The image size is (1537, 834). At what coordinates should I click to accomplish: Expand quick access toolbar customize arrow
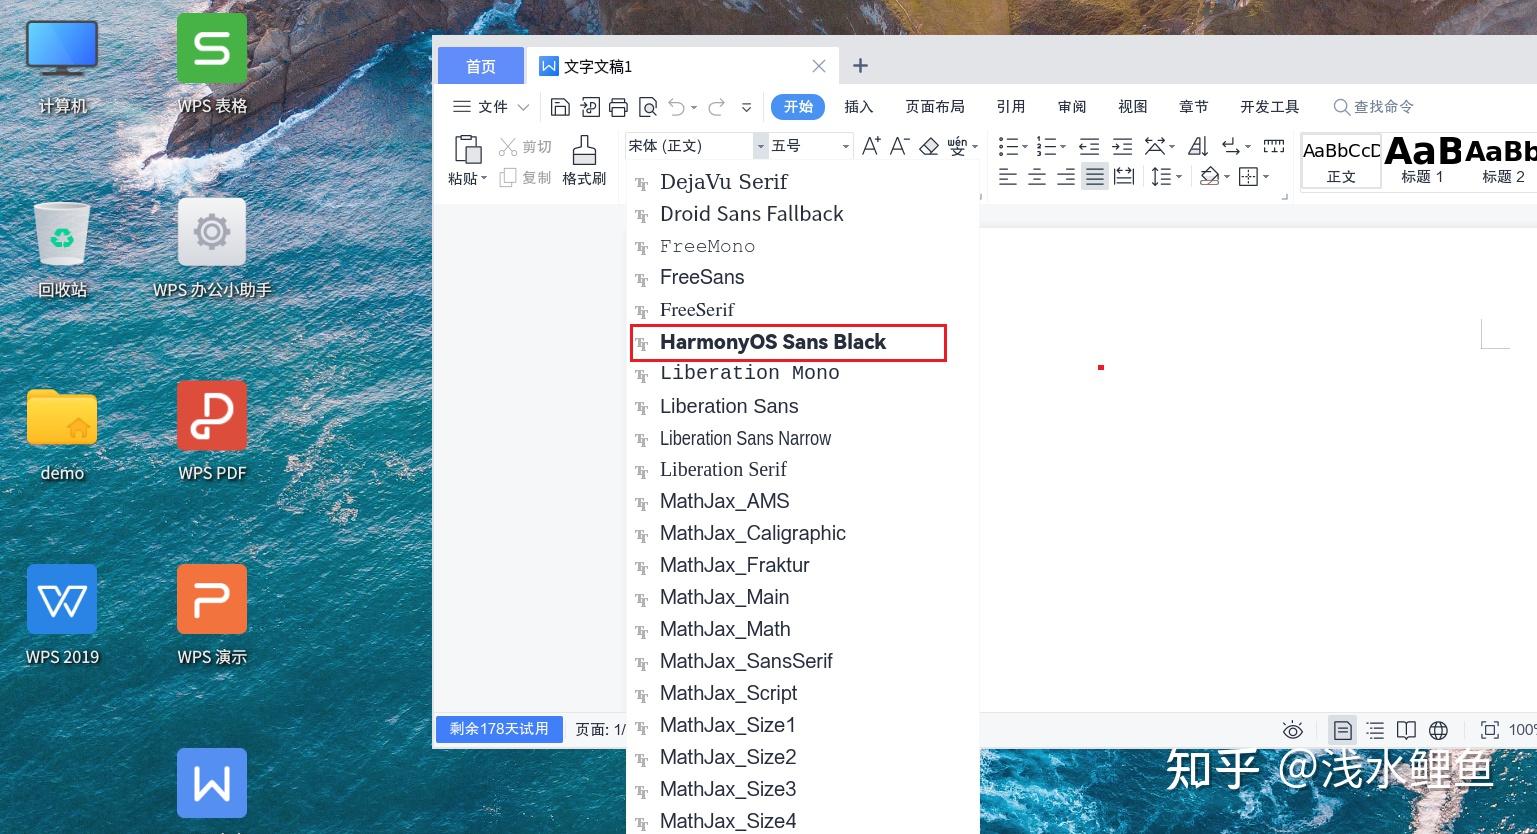pyautogui.click(x=746, y=107)
